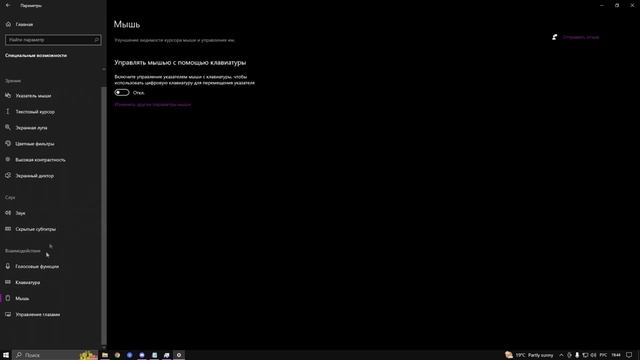Open the Скрытые субтитры captions section
The height and width of the screenshot is (360, 640).
click(31, 229)
